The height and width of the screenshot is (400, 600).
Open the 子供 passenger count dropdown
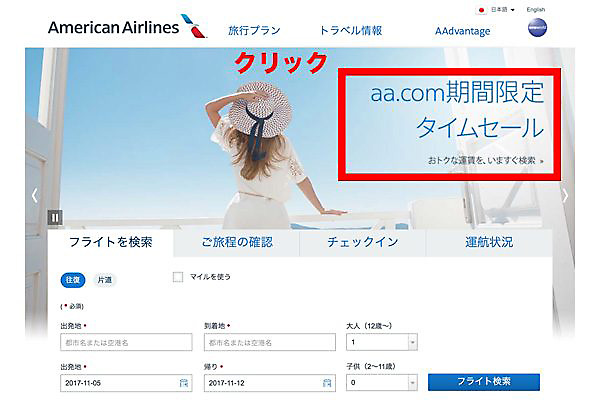(x=382, y=382)
